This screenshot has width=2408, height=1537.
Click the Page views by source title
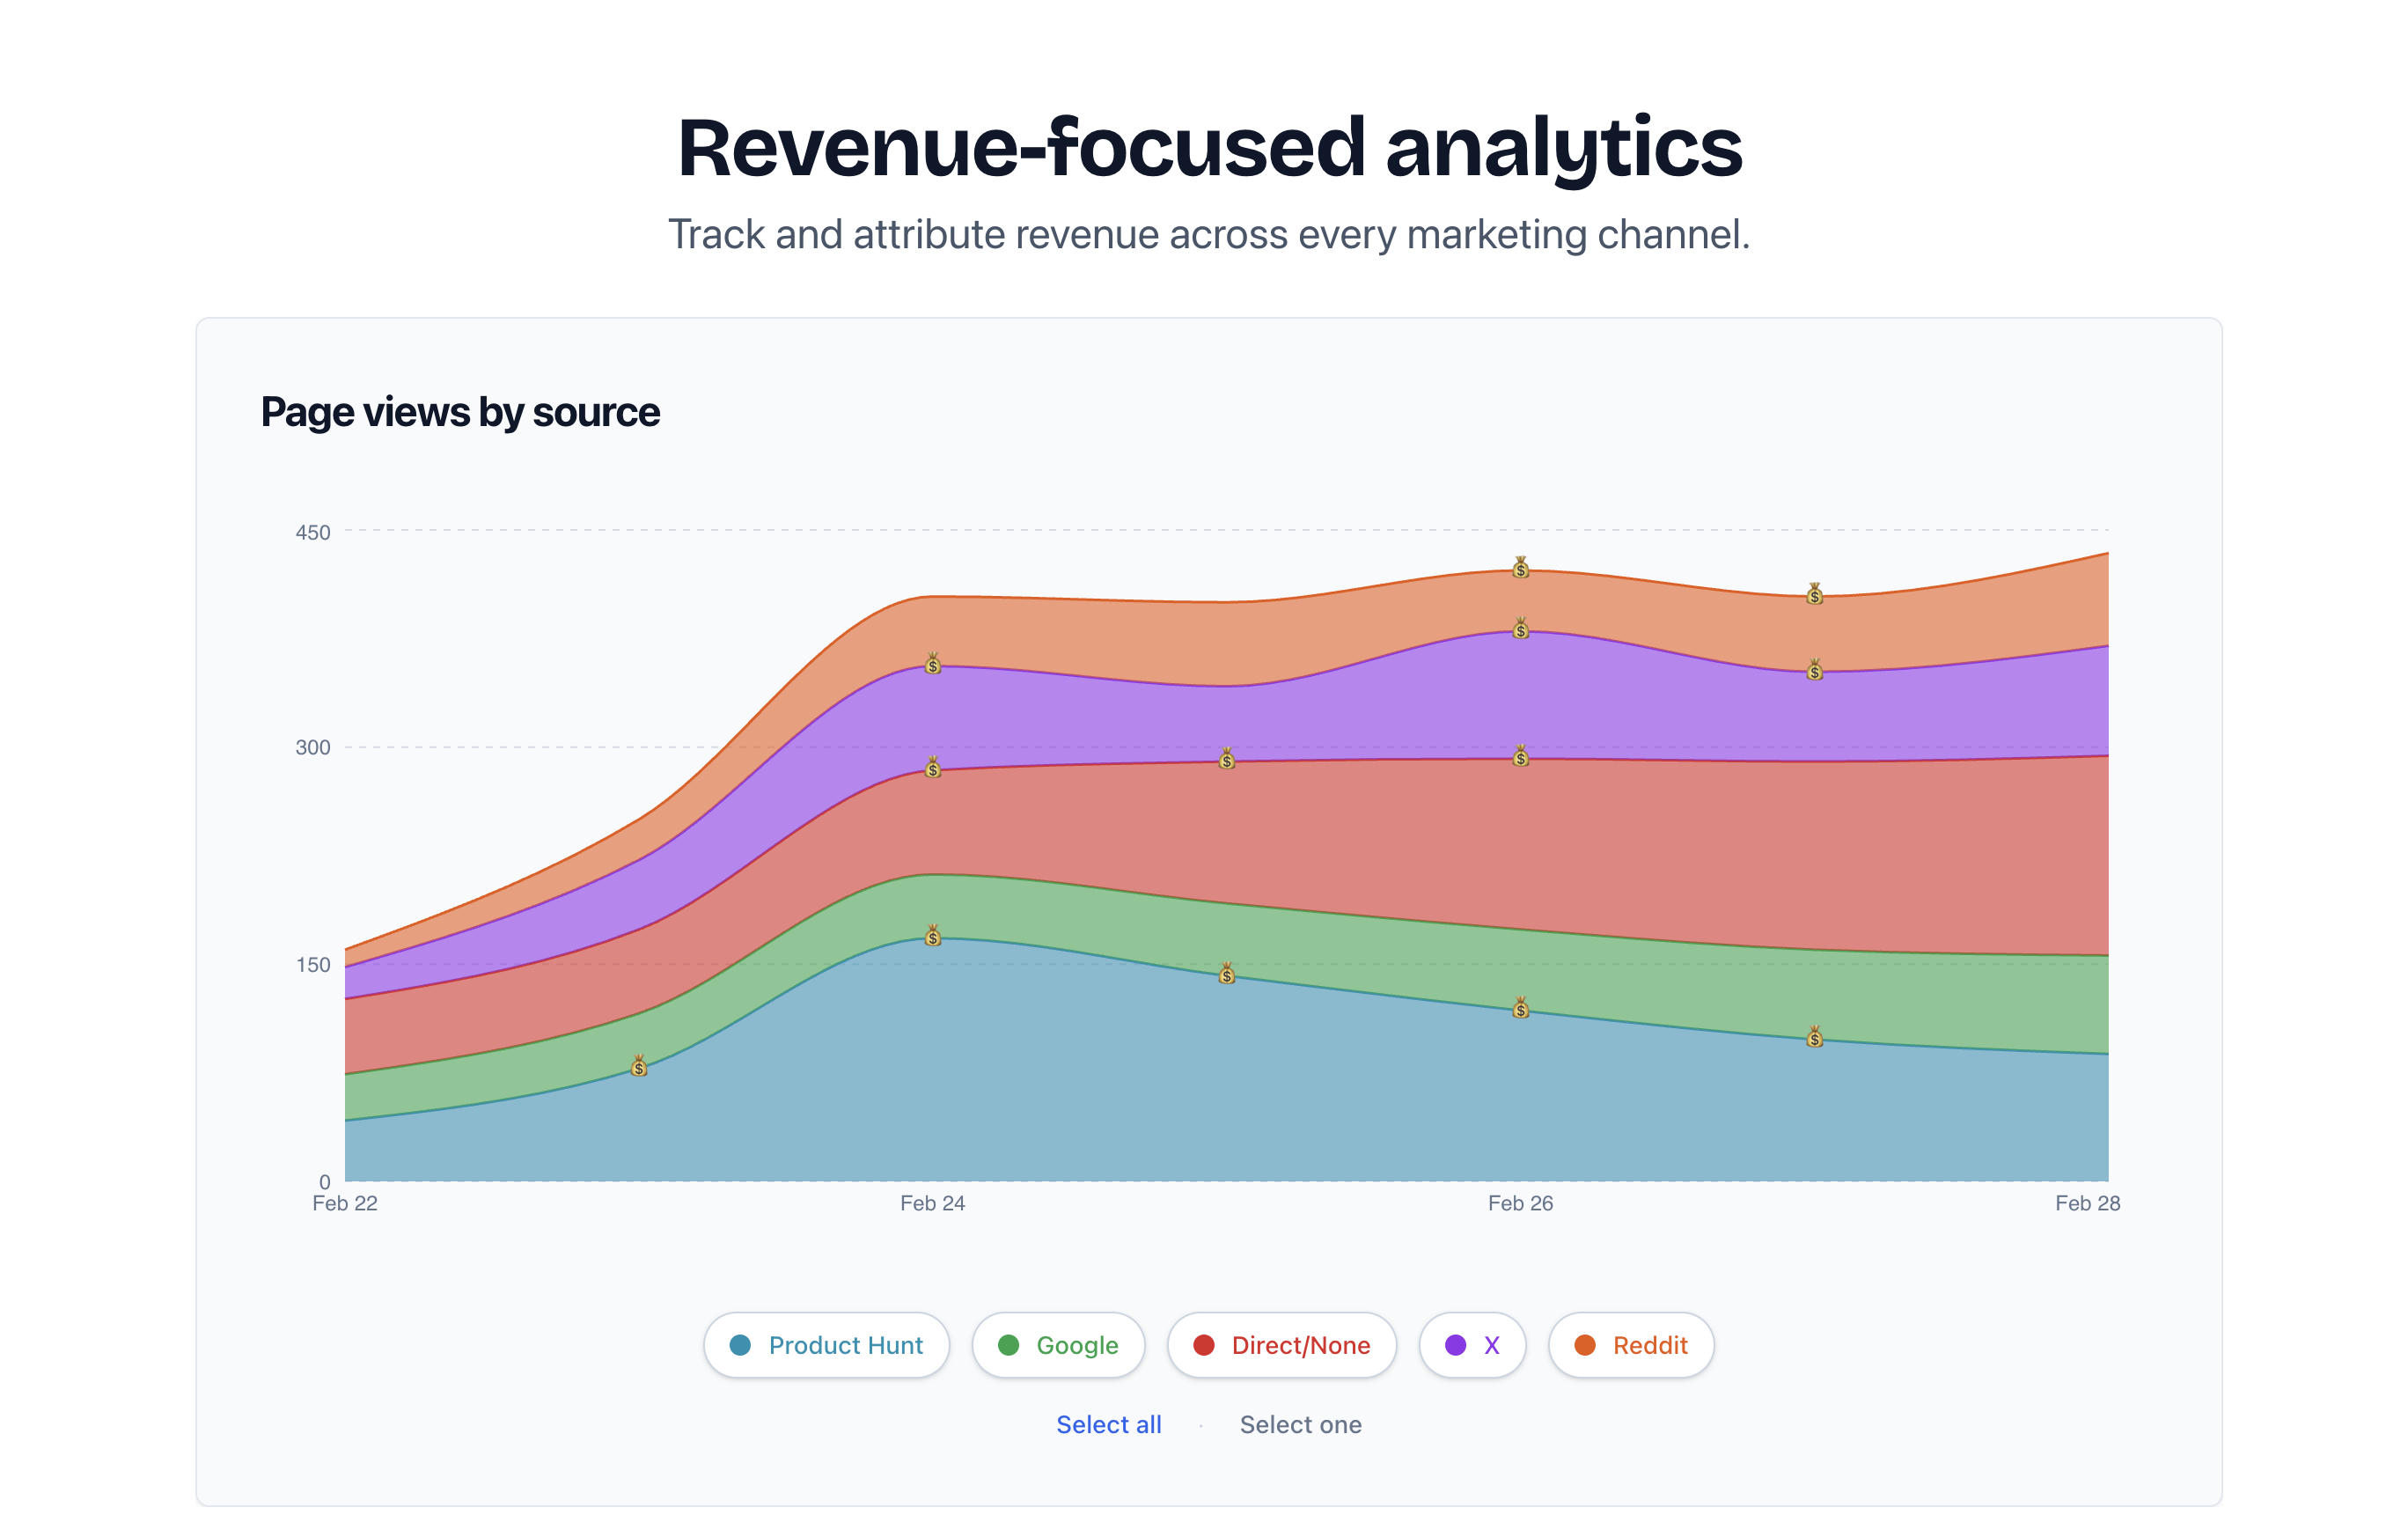point(460,411)
